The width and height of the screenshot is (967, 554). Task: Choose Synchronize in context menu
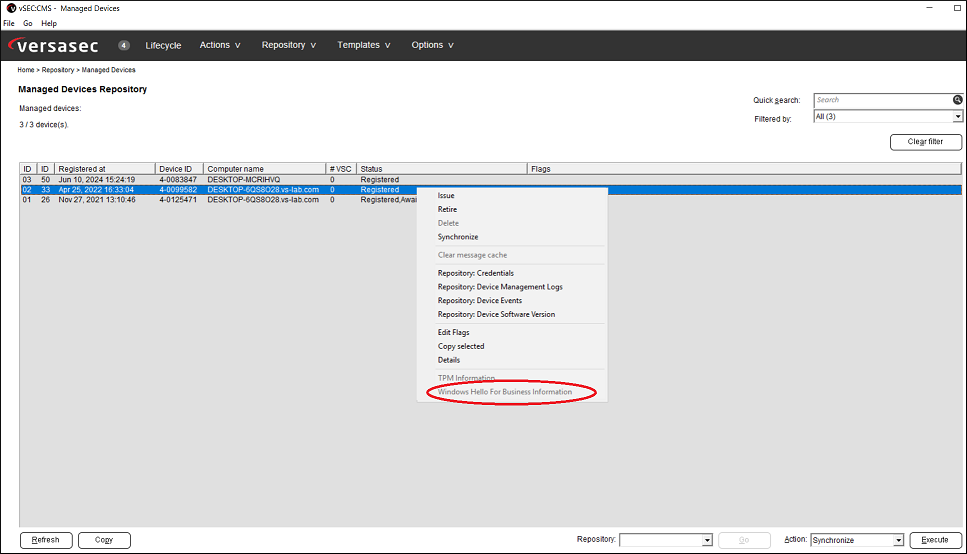[458, 237]
